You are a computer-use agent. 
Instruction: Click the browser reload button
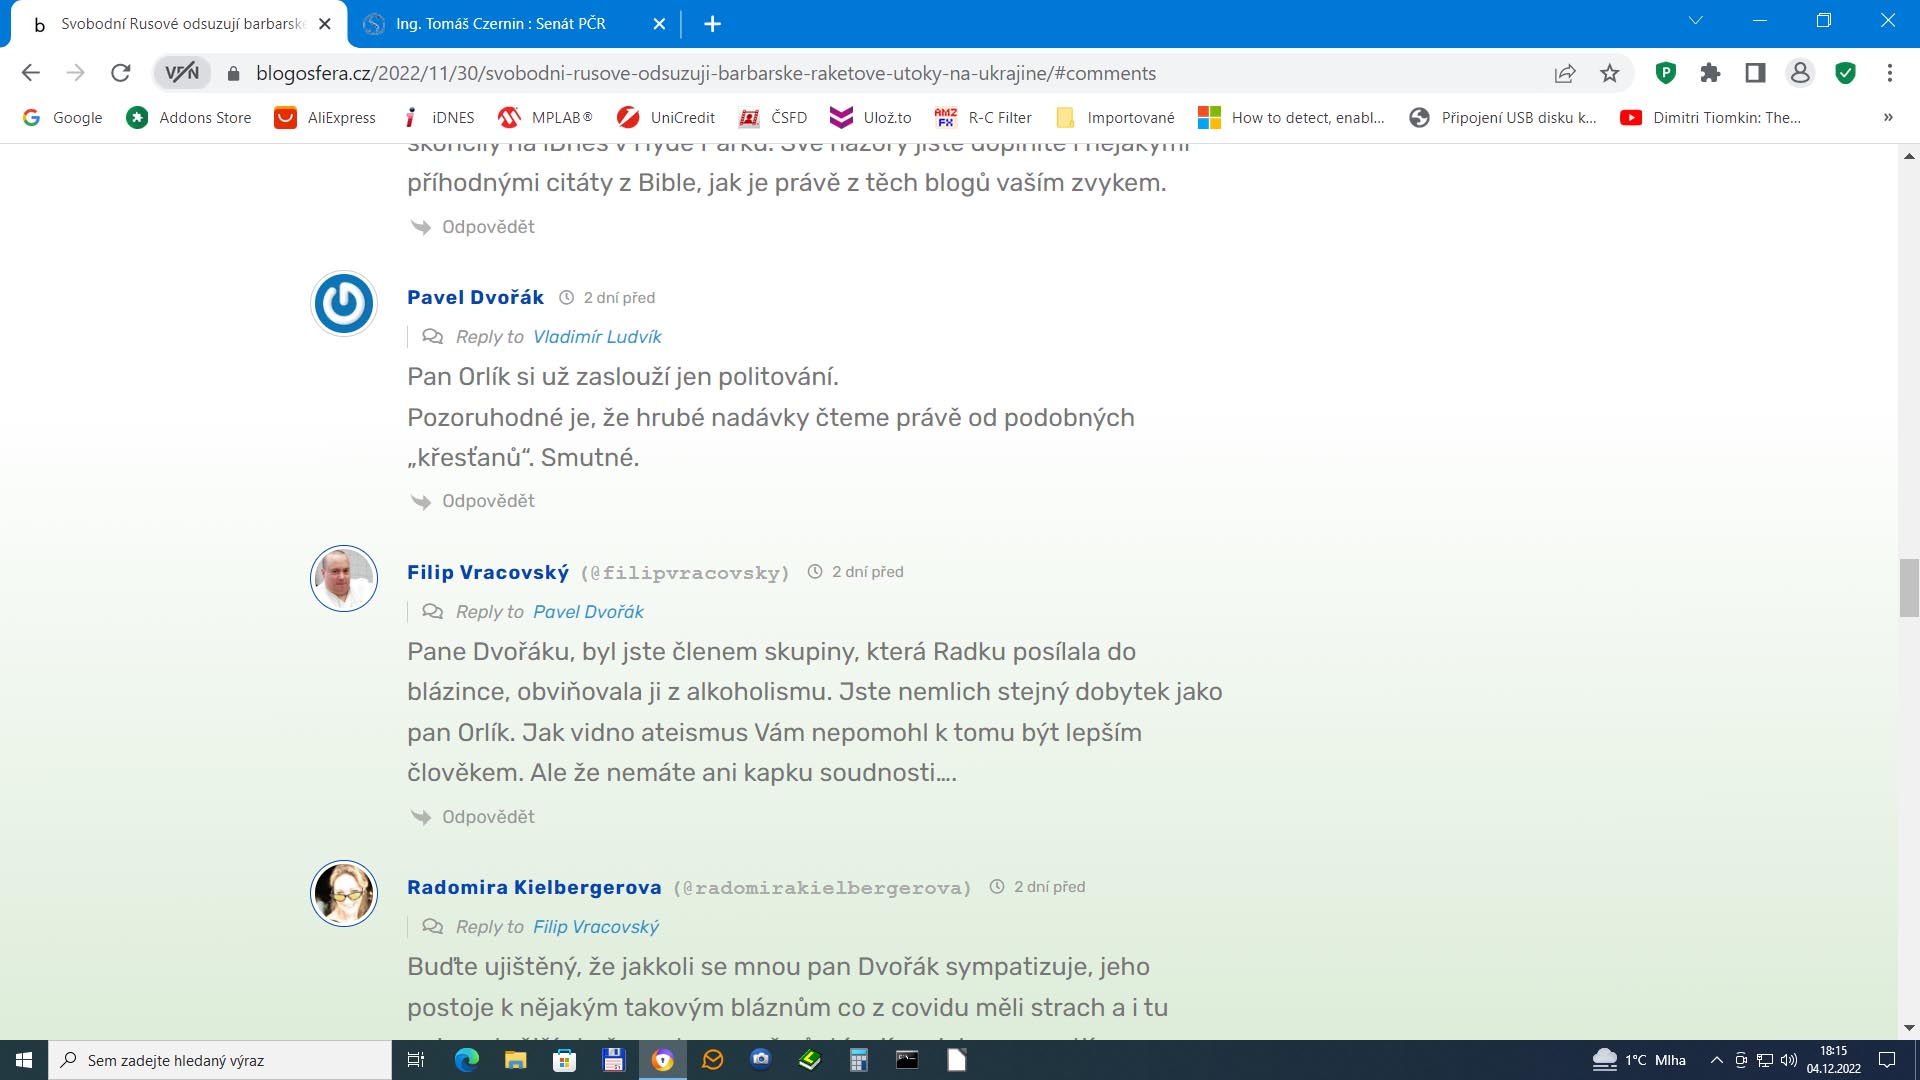click(121, 73)
